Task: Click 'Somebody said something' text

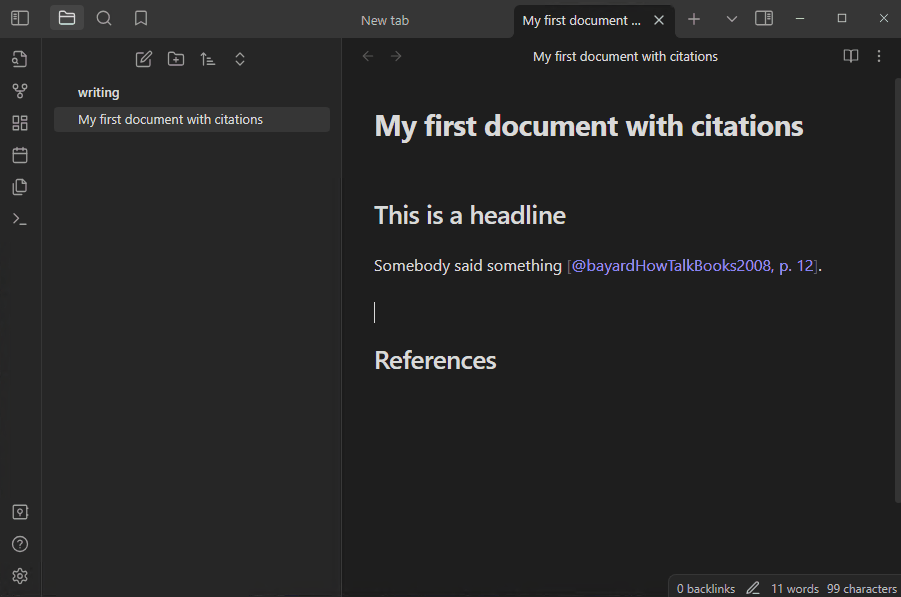Action: point(468,266)
